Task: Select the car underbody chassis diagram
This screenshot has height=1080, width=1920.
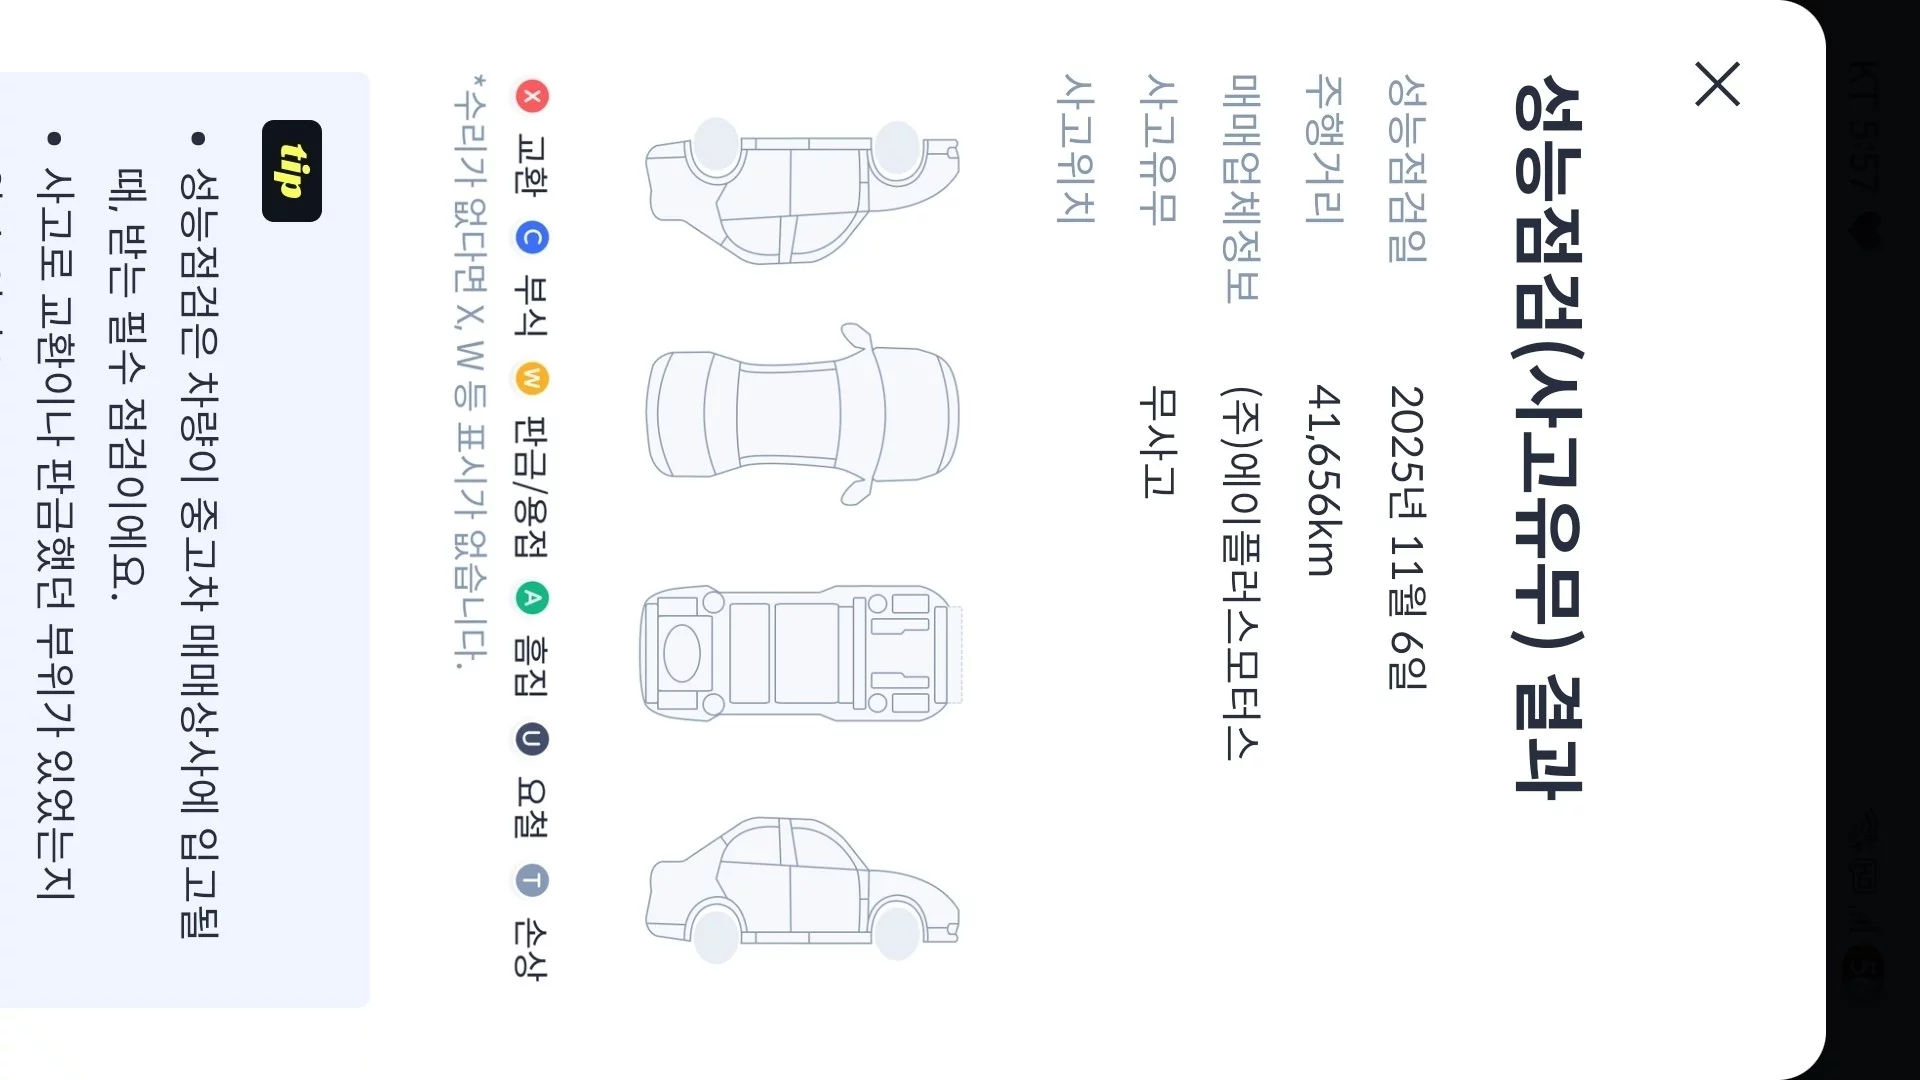Action: pos(800,653)
